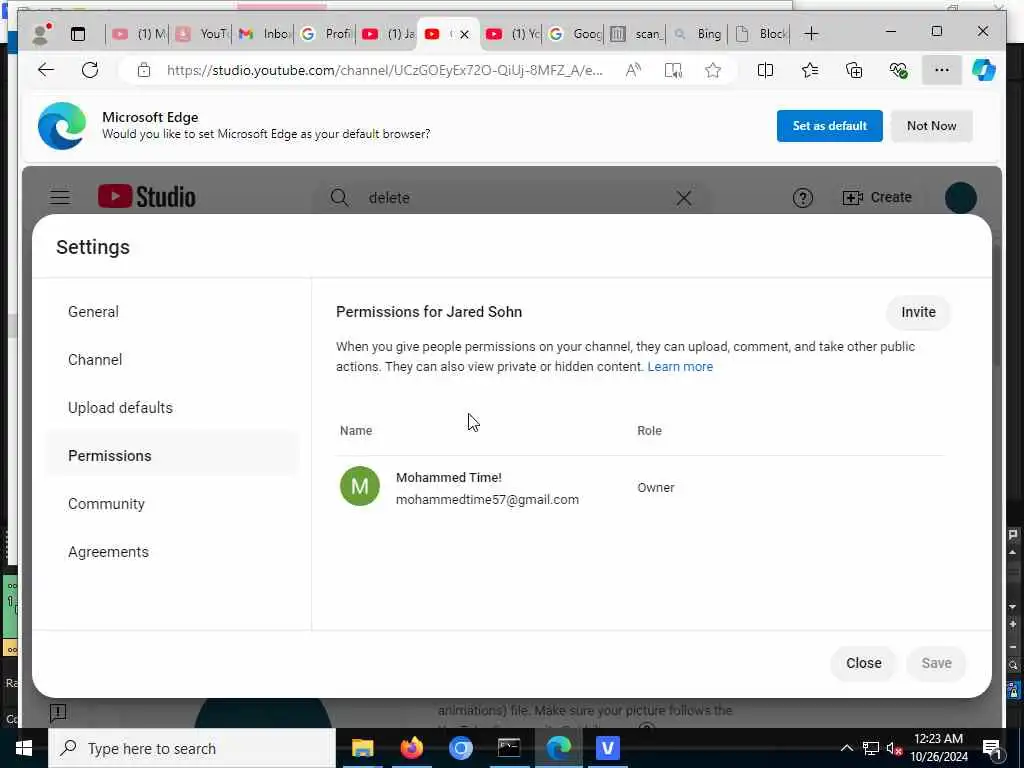Image resolution: width=1024 pixels, height=768 pixels.
Task: Click the Mohammed Time! name text
Action: [x=449, y=477]
